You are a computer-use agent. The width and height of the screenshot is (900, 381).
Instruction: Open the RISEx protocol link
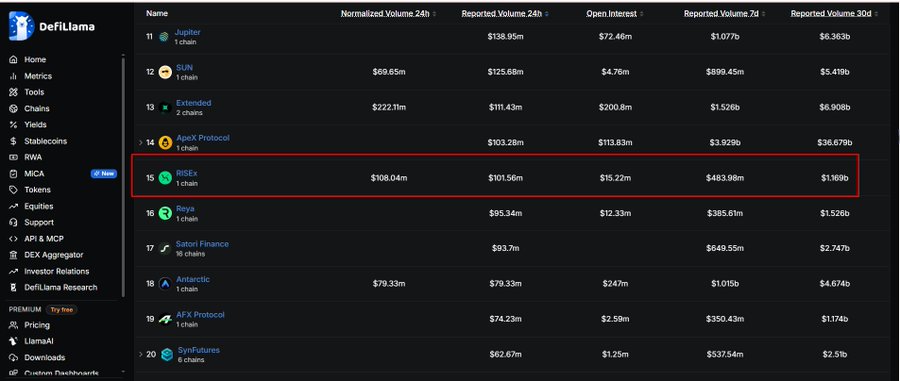187,173
